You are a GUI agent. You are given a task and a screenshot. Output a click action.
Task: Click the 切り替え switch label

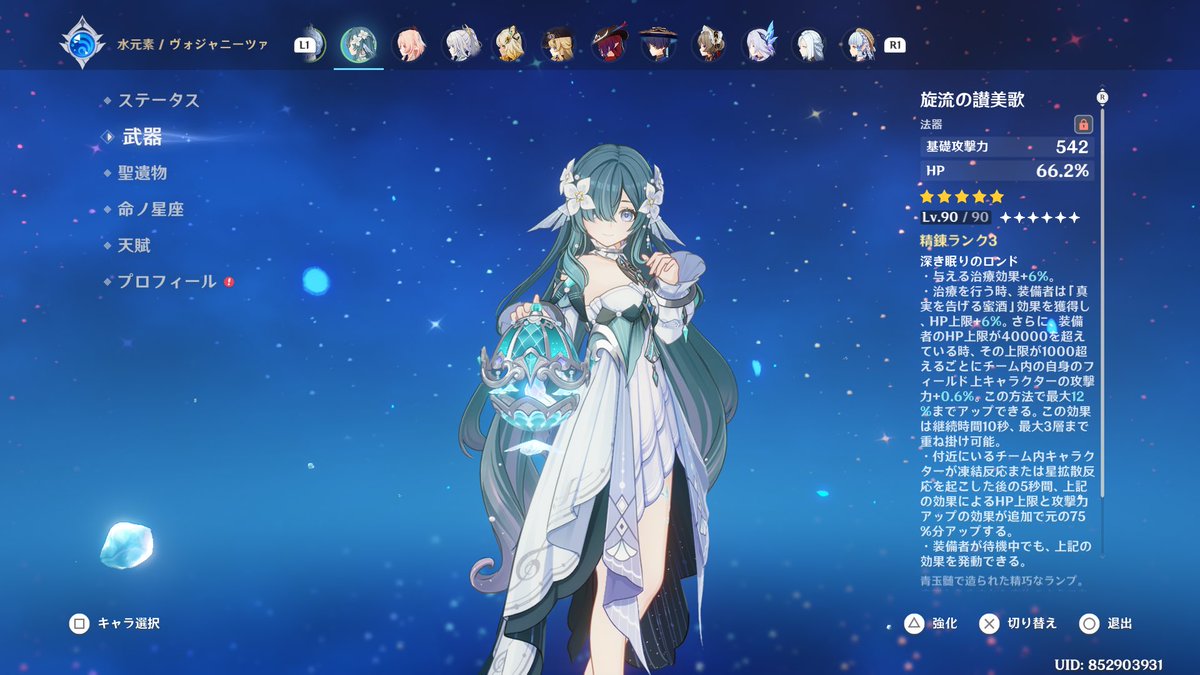pos(1032,624)
